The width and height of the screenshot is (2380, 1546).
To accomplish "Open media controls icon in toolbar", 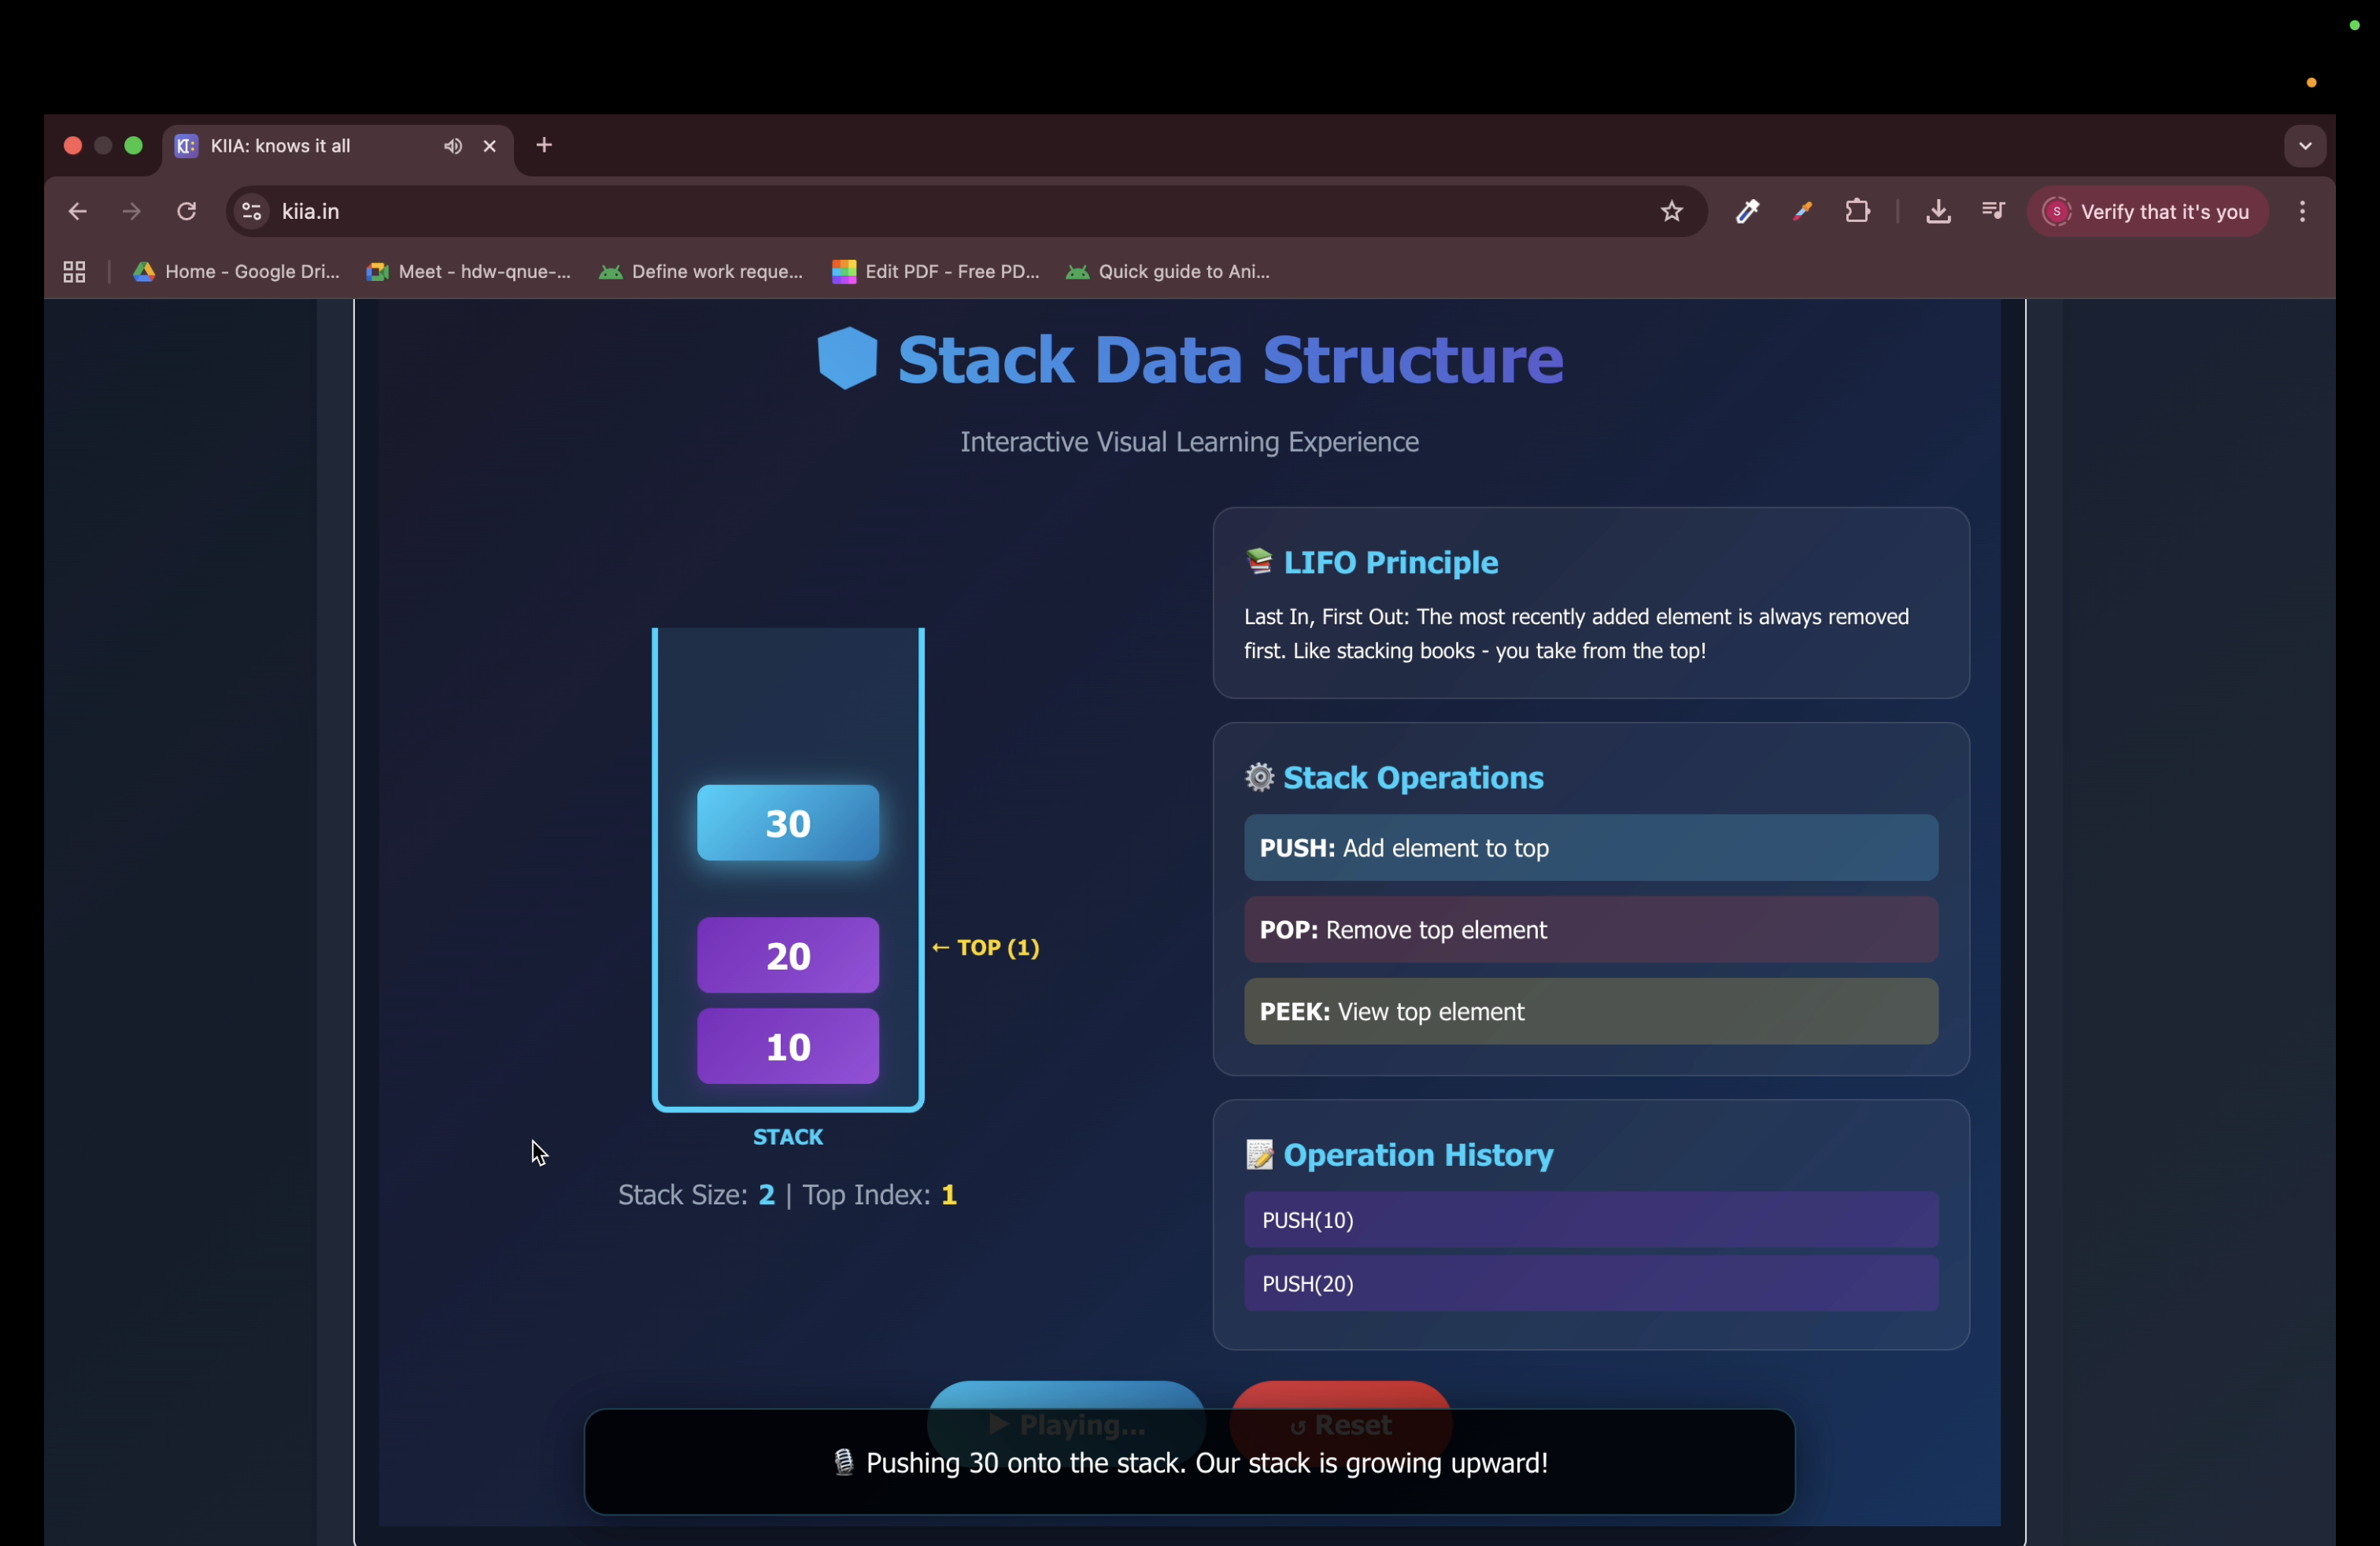I will point(1993,212).
